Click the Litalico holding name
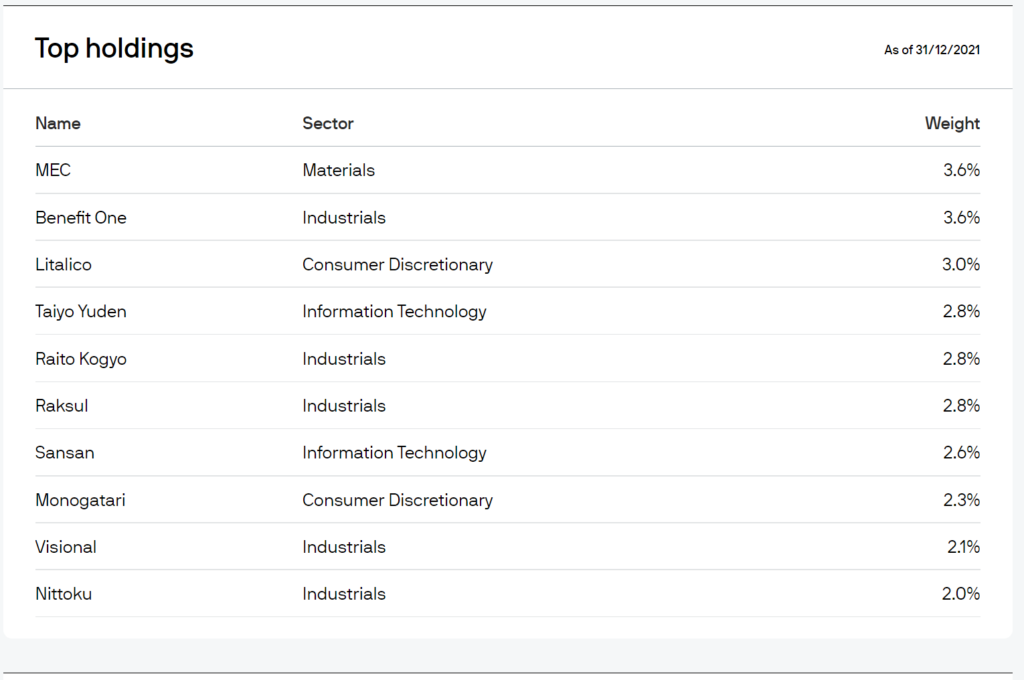 pos(63,264)
